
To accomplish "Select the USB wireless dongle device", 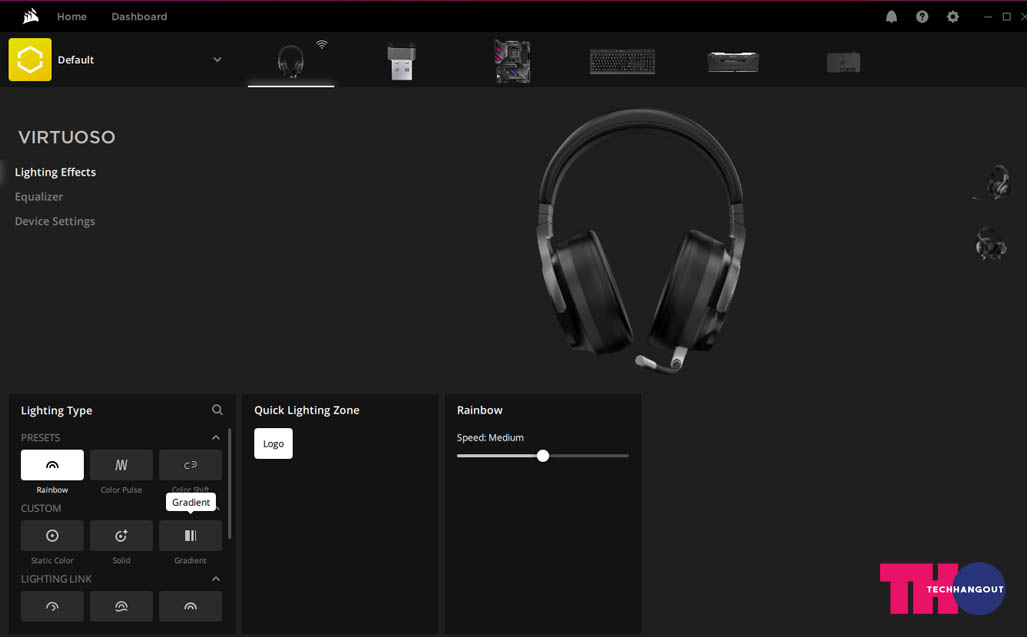I will [401, 62].
